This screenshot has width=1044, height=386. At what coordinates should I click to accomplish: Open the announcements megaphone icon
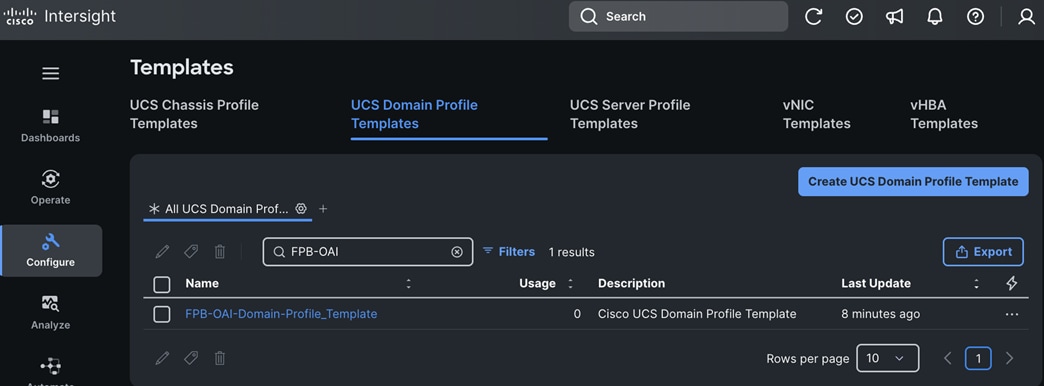coord(894,17)
